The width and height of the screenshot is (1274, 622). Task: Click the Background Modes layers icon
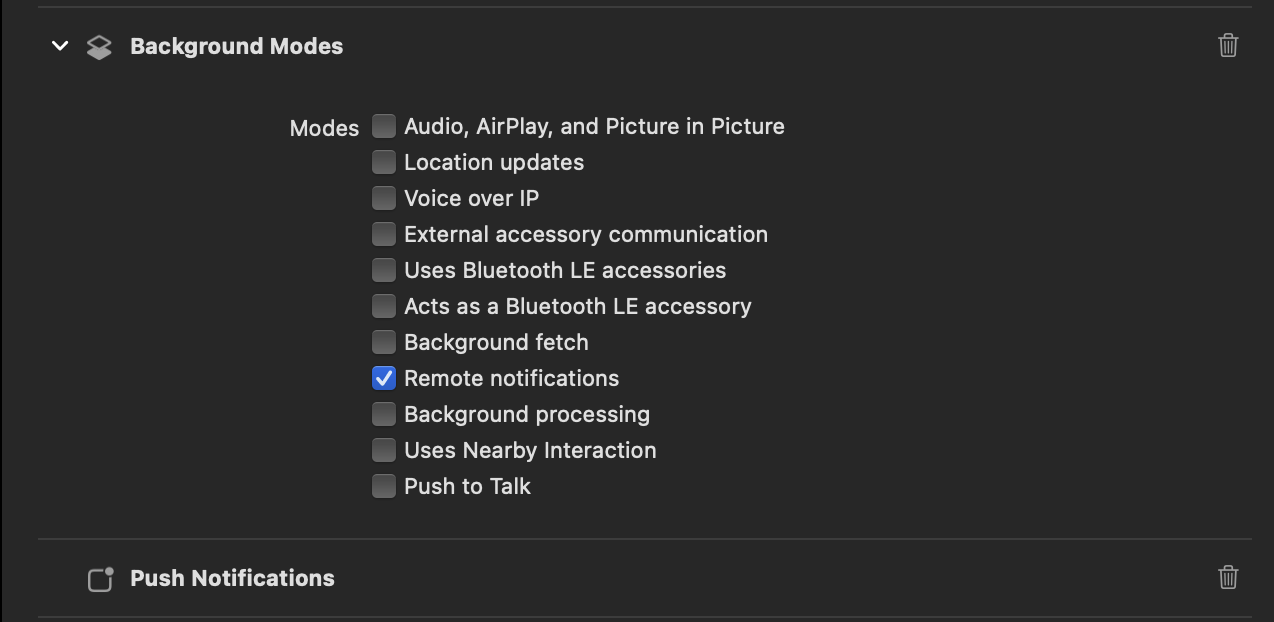coord(99,47)
